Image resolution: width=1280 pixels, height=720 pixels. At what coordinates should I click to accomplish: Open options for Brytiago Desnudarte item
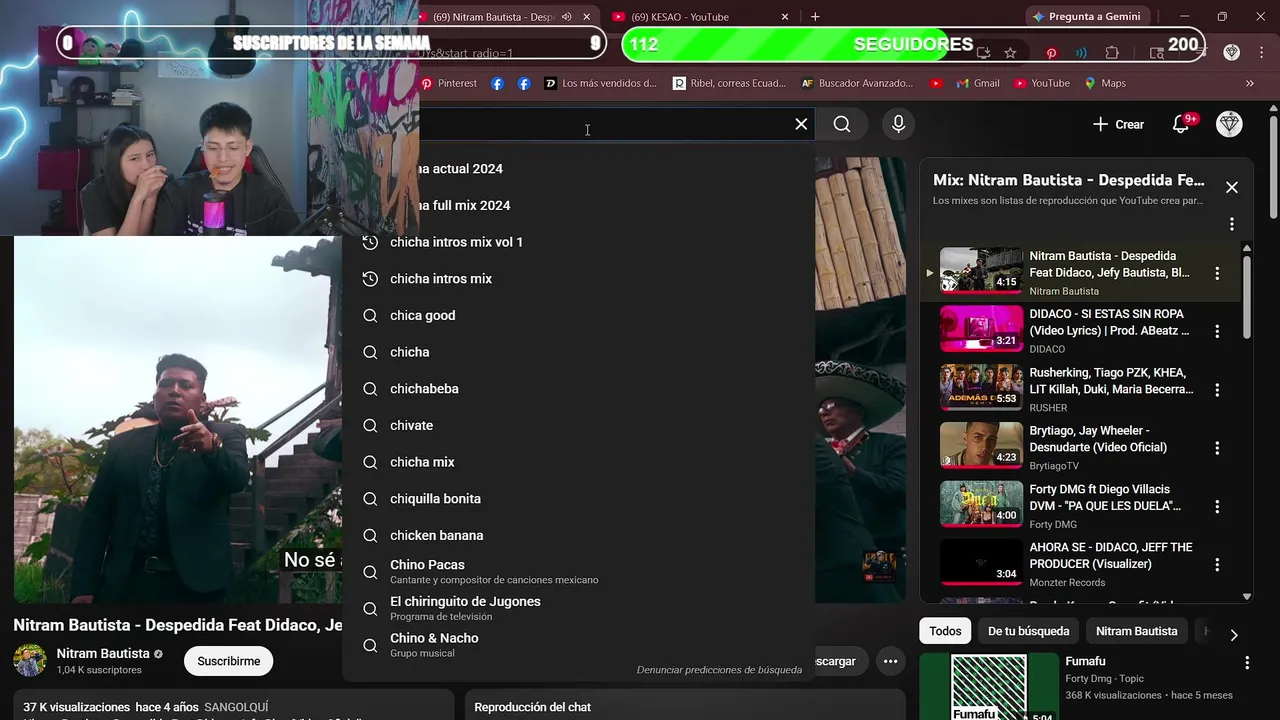pos(1217,448)
